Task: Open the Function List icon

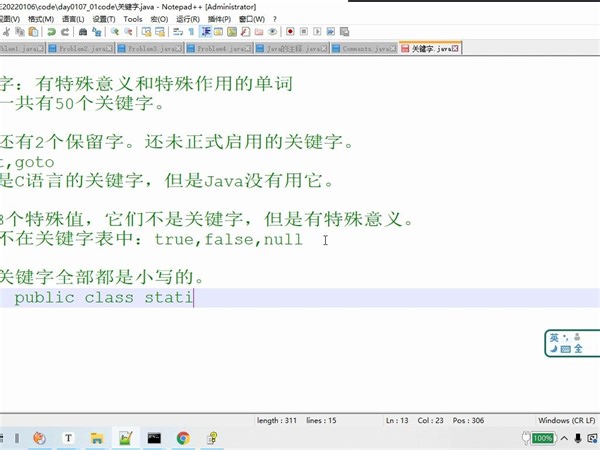Action: pyautogui.click(x=246, y=32)
